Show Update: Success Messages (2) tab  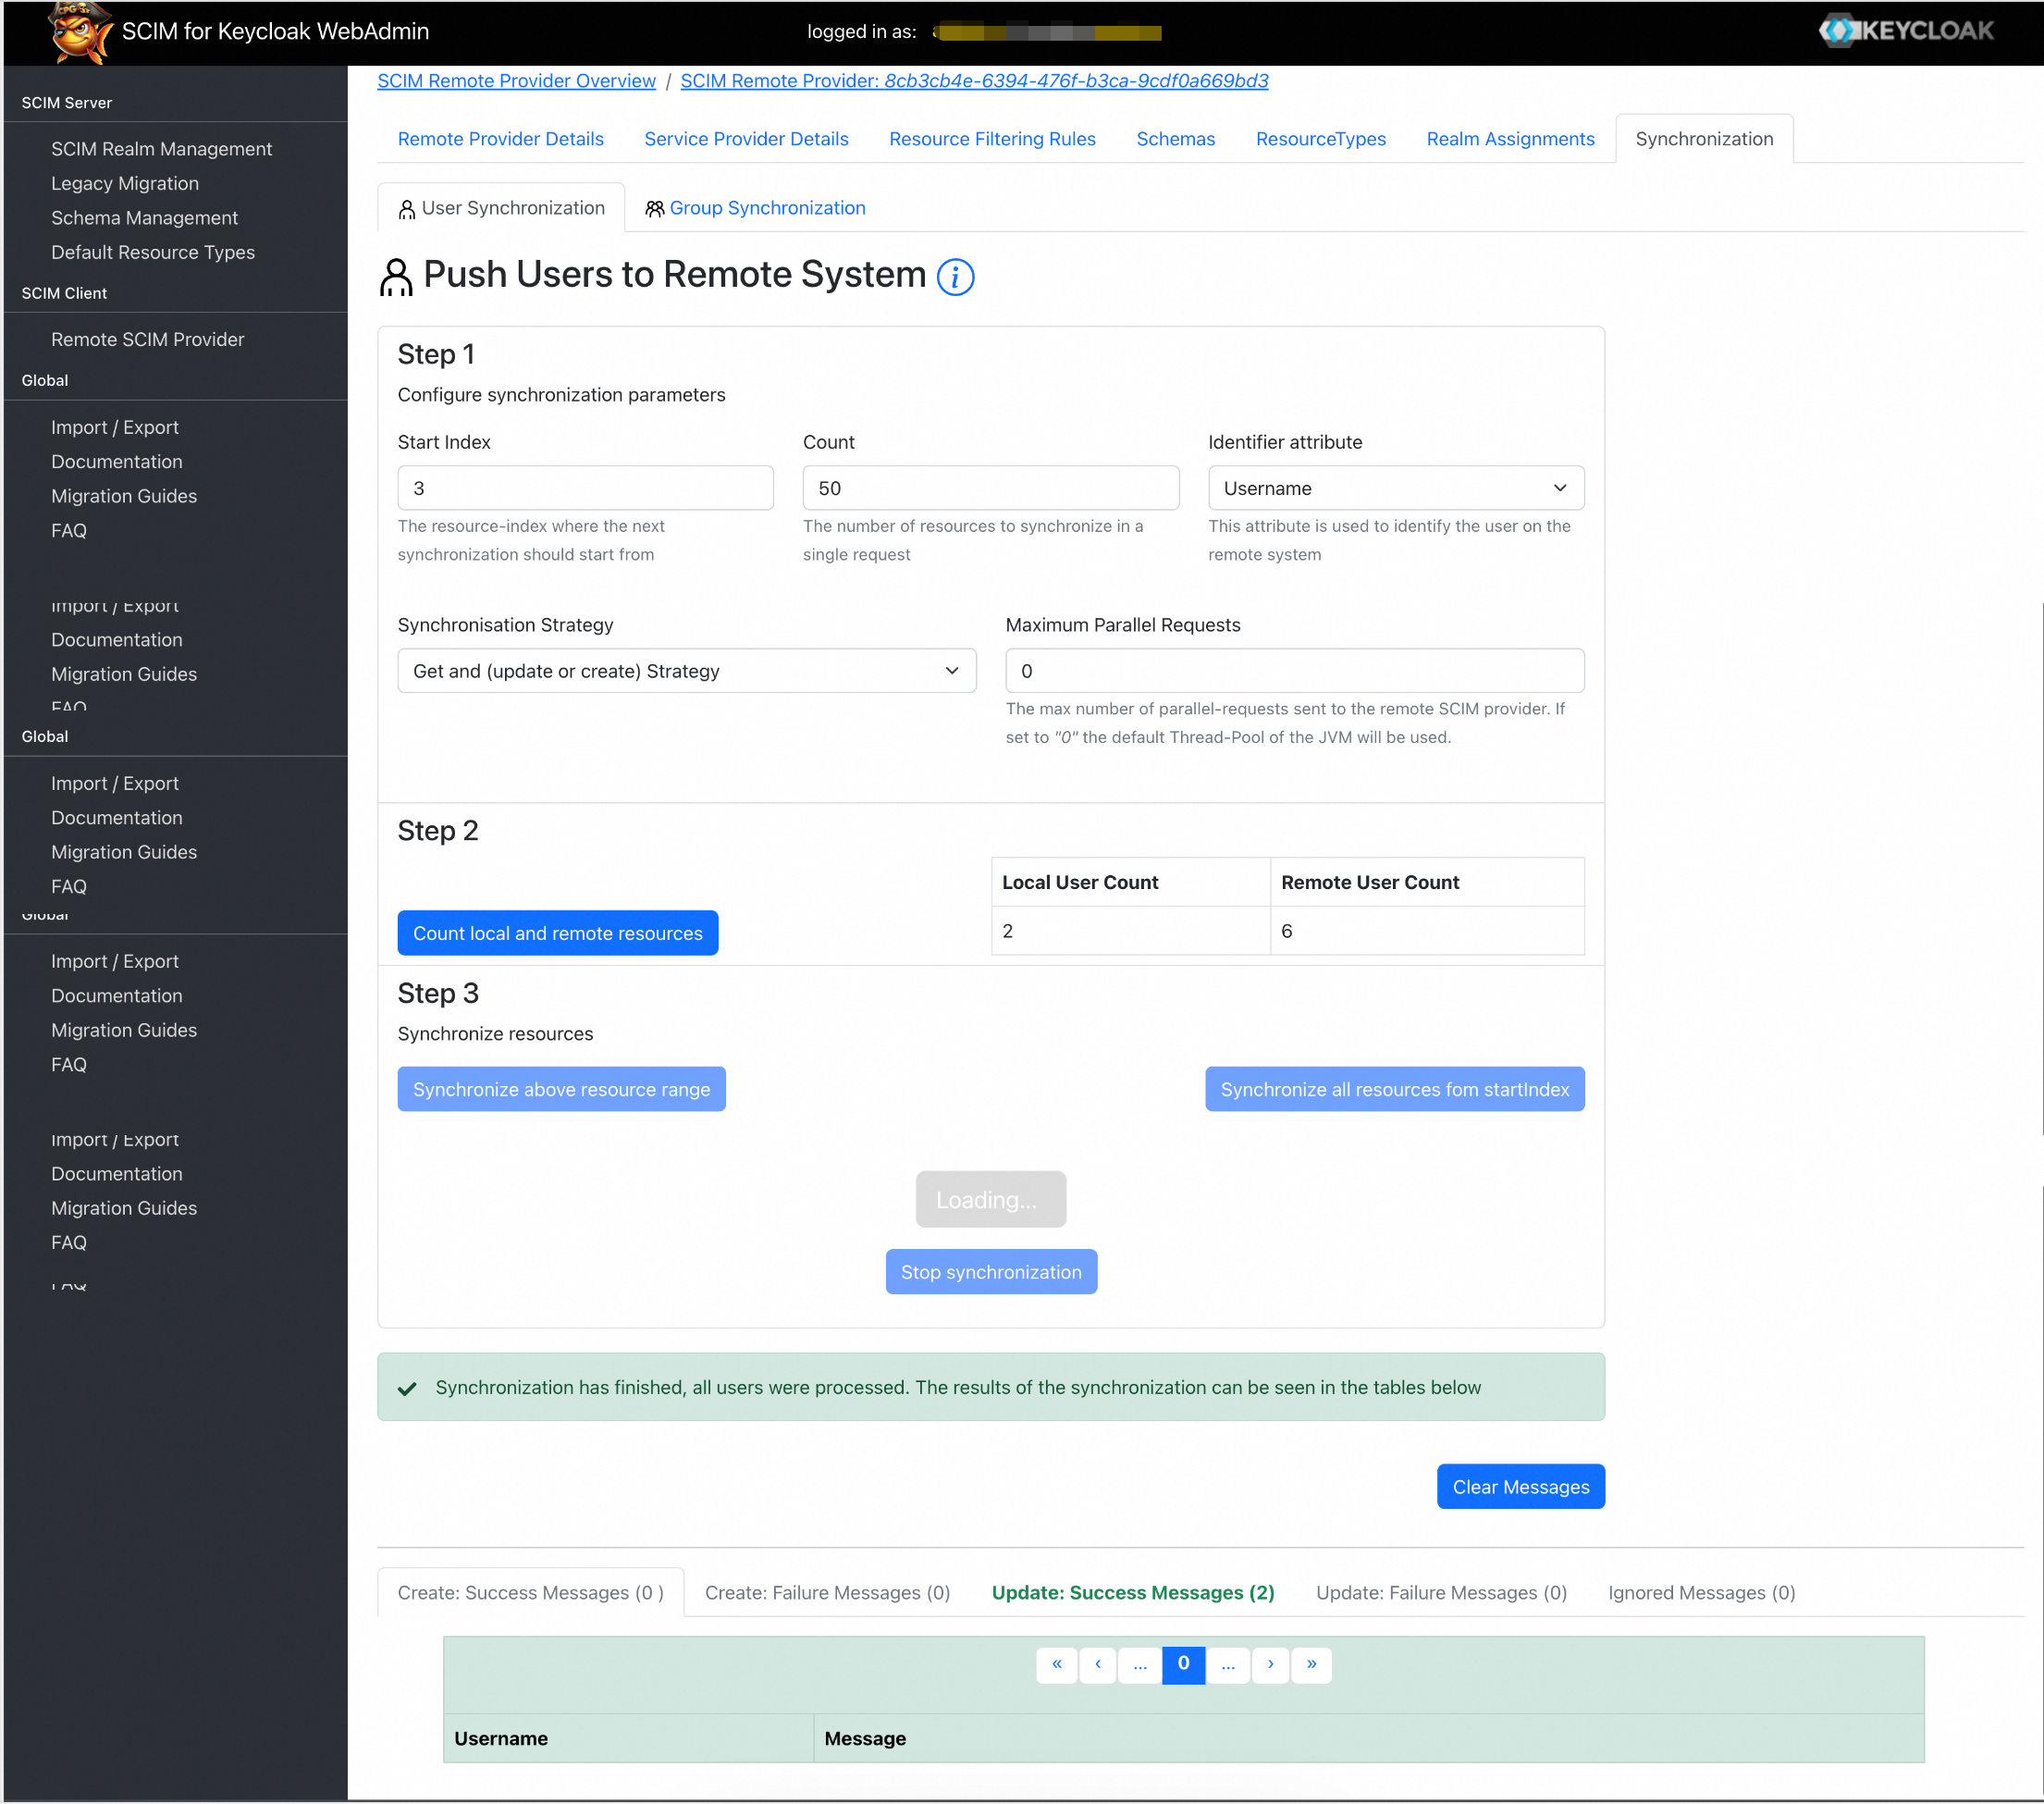tap(1132, 1592)
